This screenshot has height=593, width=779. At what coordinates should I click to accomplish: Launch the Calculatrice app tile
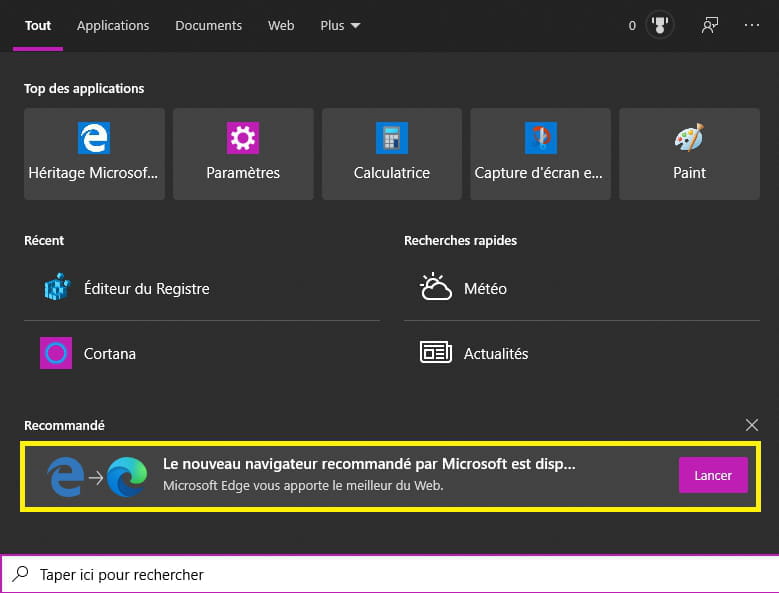coord(391,154)
